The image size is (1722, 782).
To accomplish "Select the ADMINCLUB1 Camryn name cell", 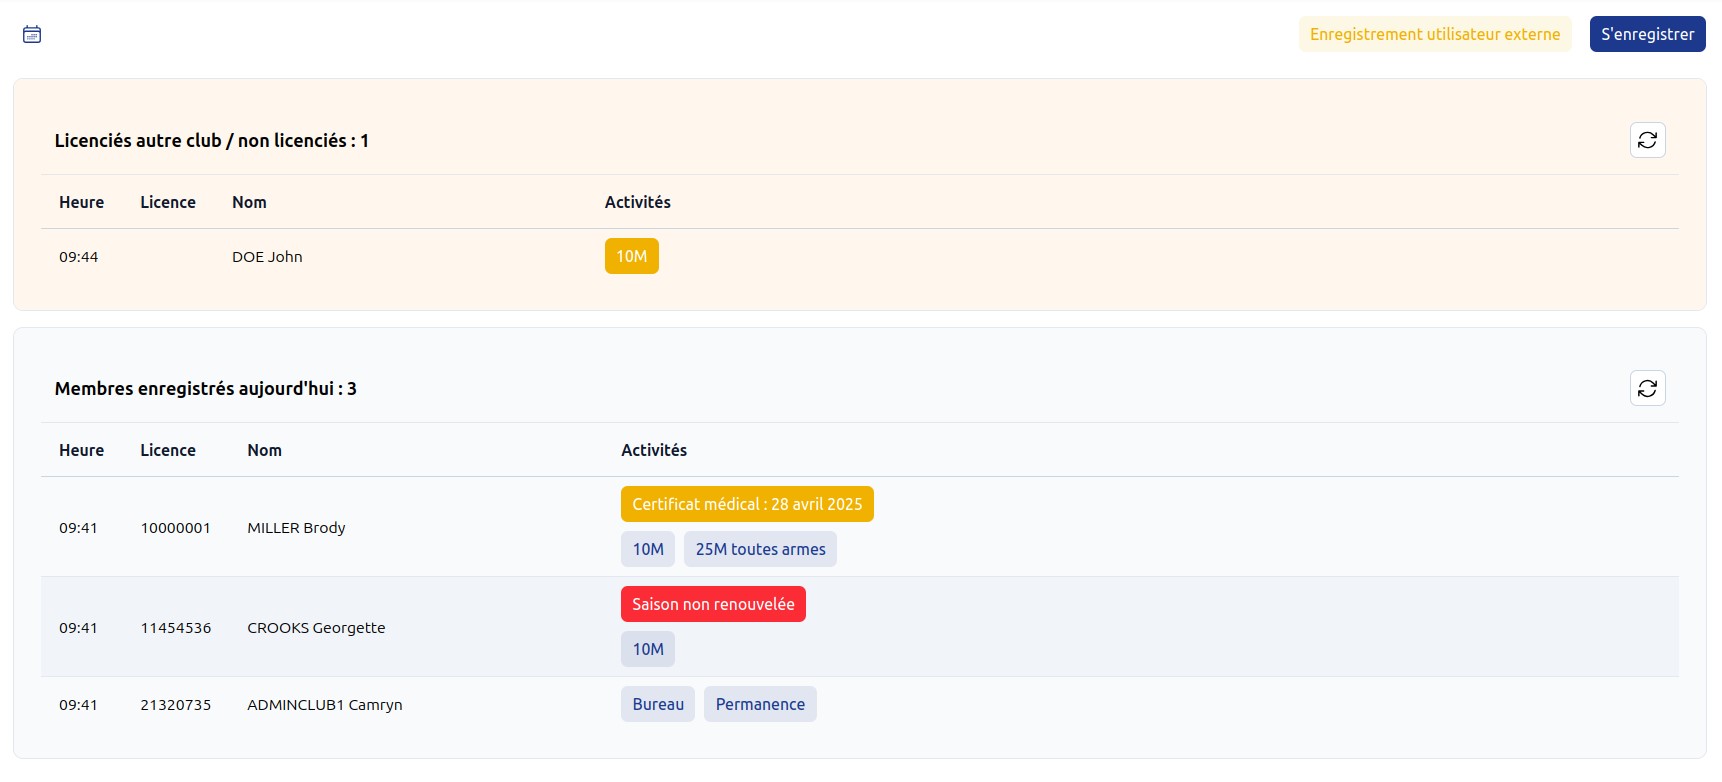I will 325,705.
